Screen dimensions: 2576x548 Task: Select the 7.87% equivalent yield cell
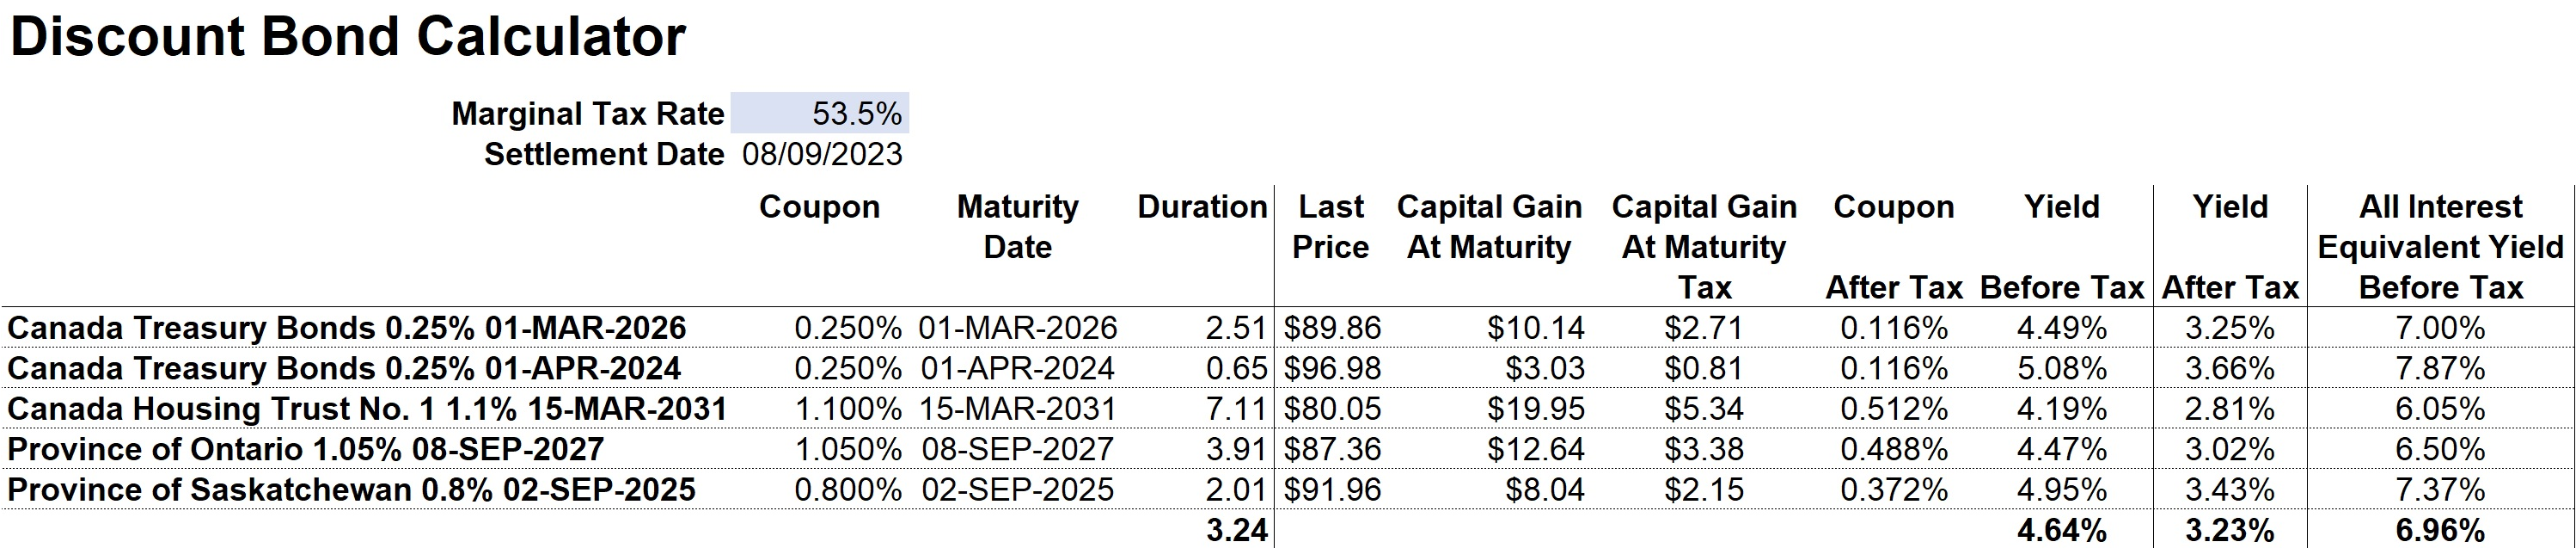pos(2440,369)
